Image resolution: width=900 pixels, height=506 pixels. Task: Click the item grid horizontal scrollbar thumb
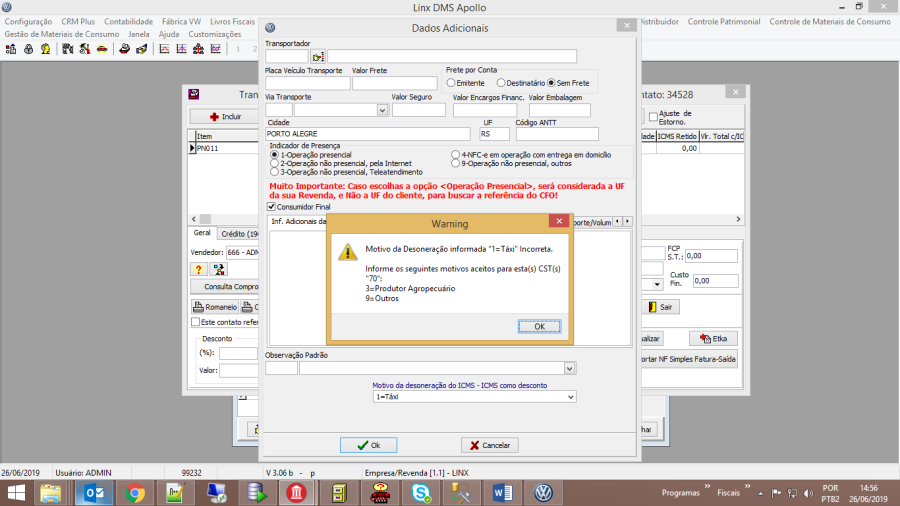[x=205, y=219]
